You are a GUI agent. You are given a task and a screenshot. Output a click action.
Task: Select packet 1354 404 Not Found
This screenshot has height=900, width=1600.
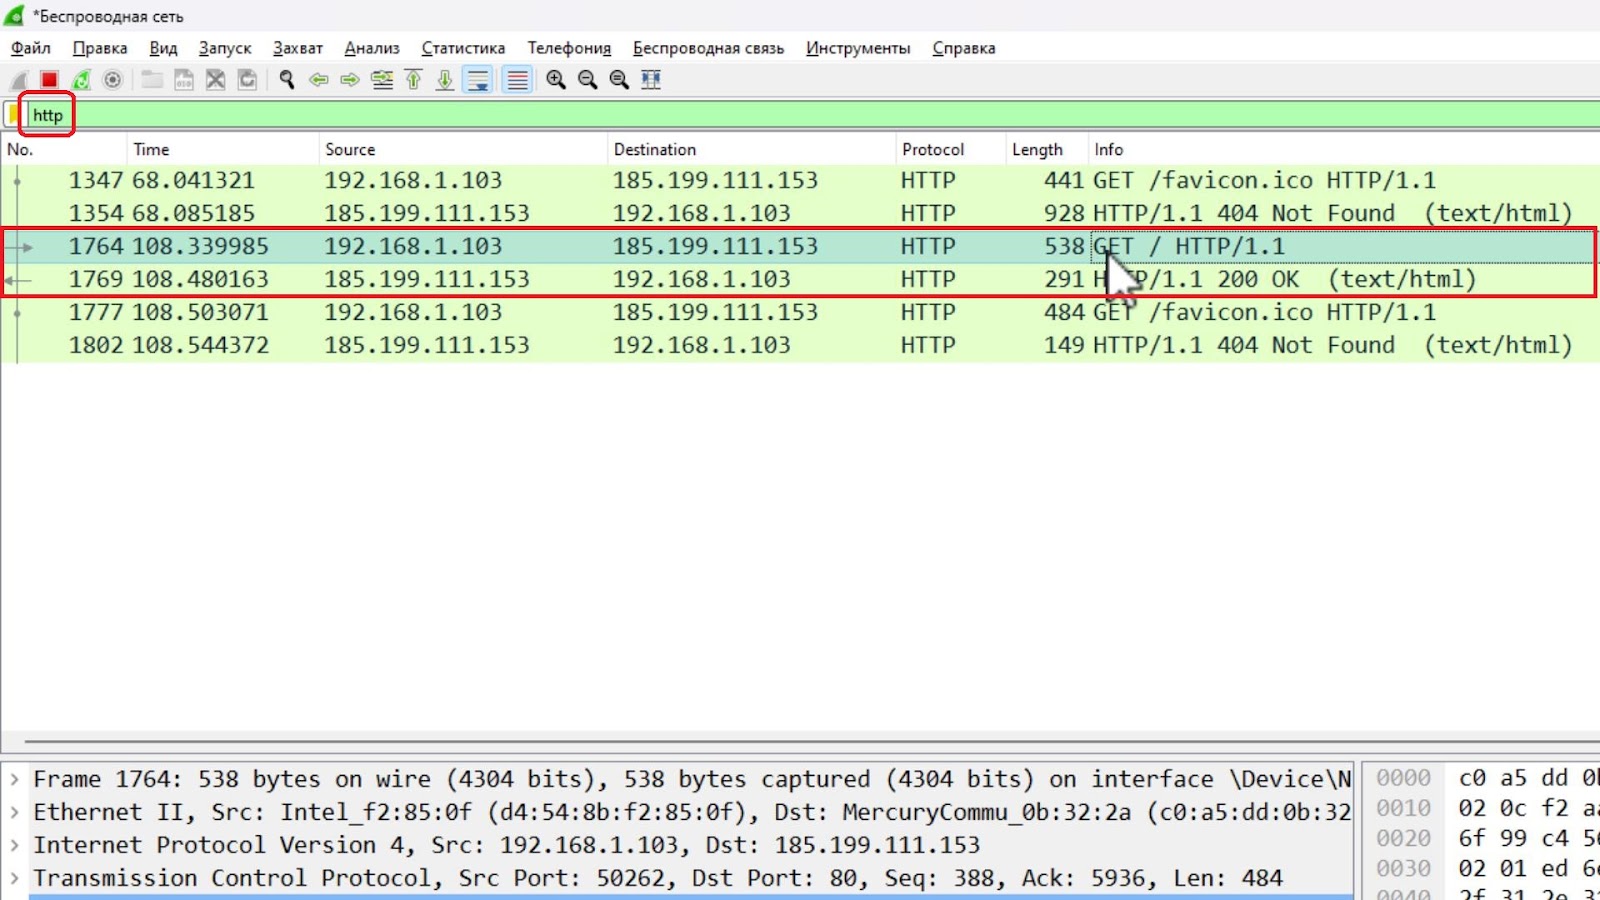pyautogui.click(x=800, y=213)
